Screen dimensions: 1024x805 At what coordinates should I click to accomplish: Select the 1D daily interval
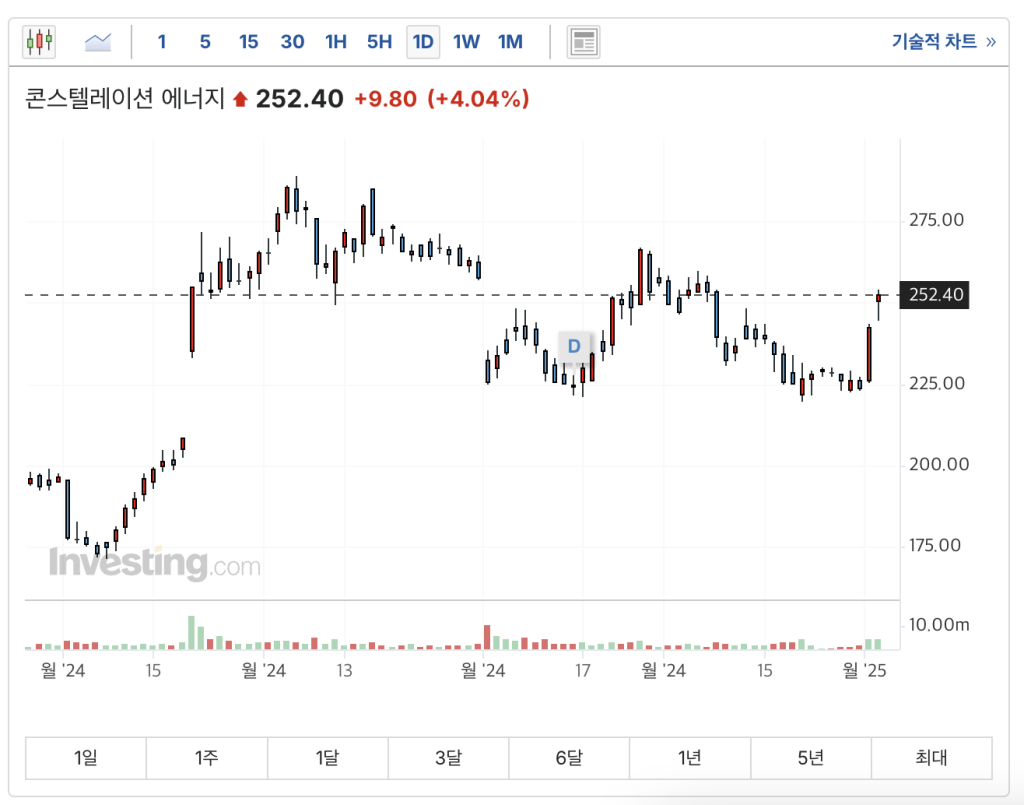click(423, 41)
